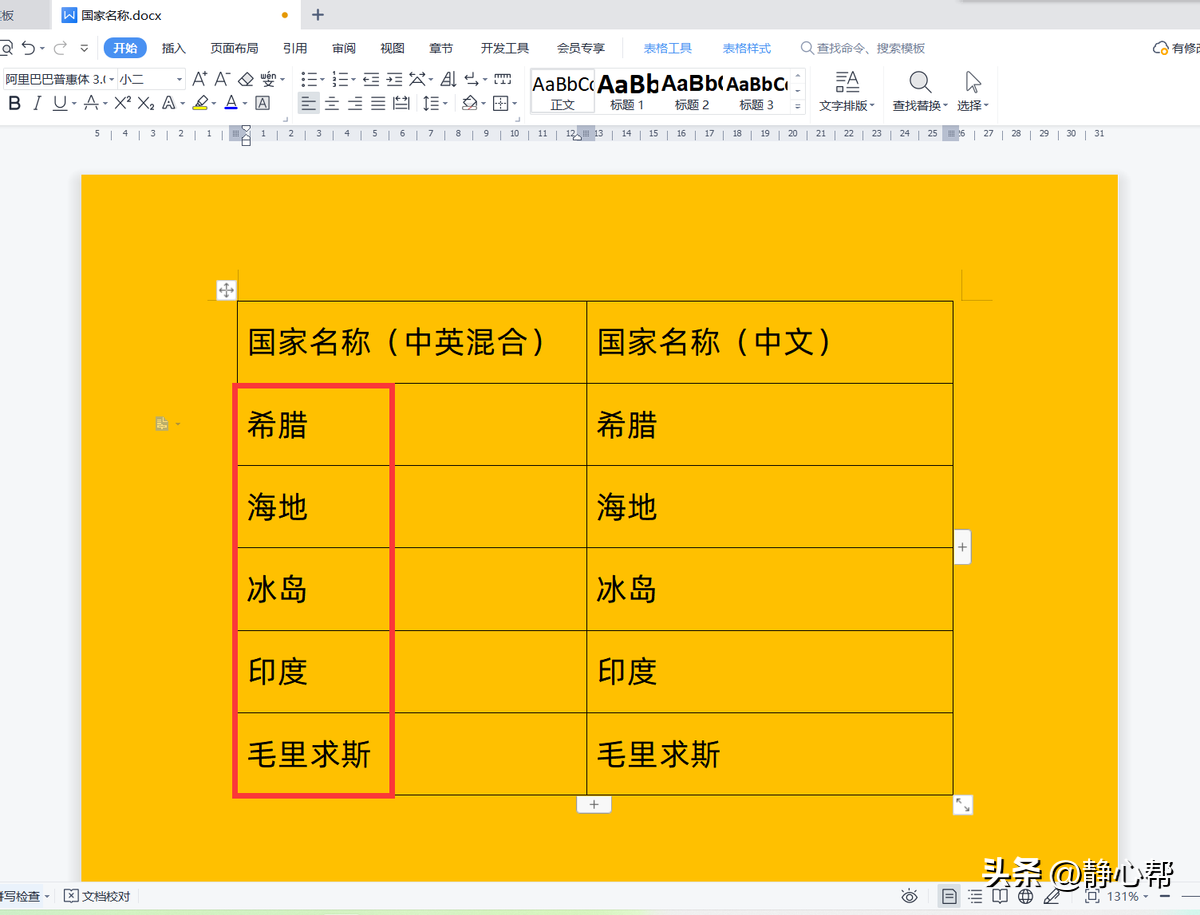Open the 引用 tab
The image size is (1200, 915).
coord(295,48)
